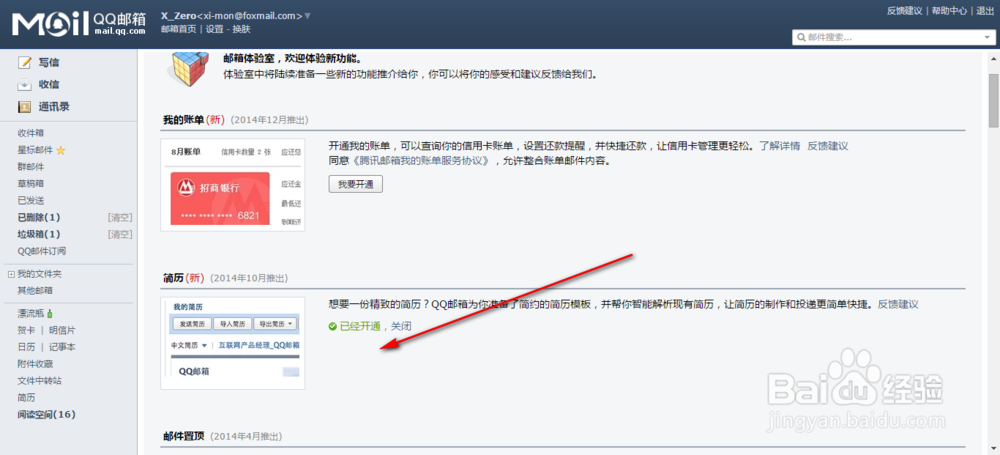Image resolution: width=1000 pixels, height=455 pixels.
Task: Open the 草稿箱 drafts folder
Action: pos(31,184)
